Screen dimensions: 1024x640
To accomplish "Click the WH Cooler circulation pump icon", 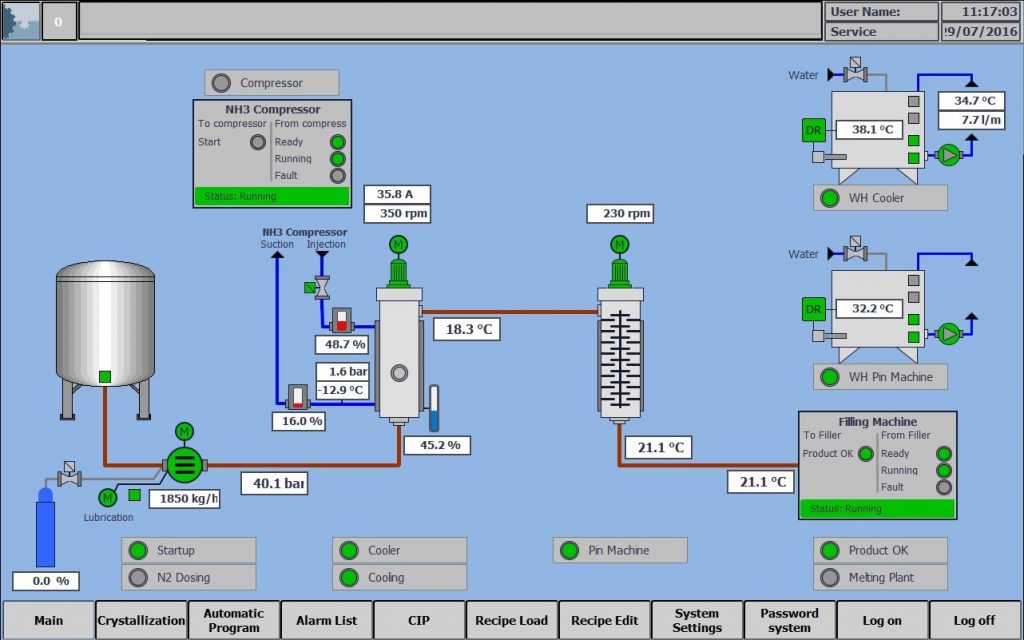I will point(948,155).
